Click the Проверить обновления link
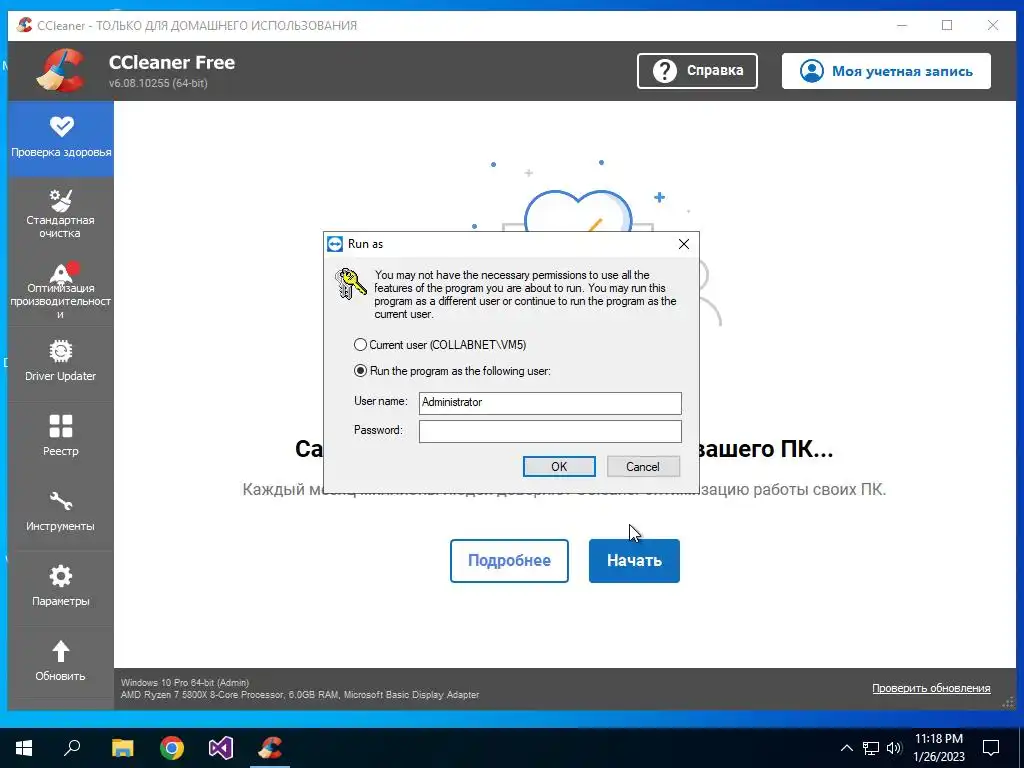 [x=931, y=688]
